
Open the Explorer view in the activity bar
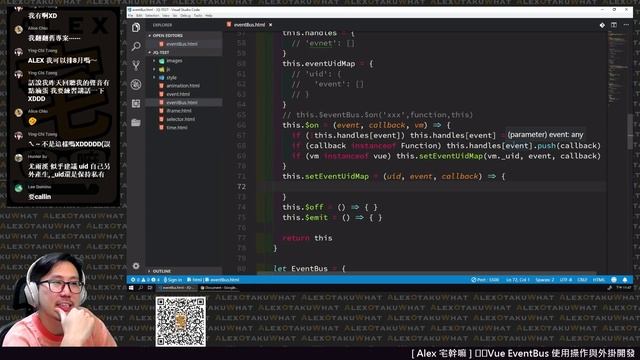pyautogui.click(x=136, y=27)
